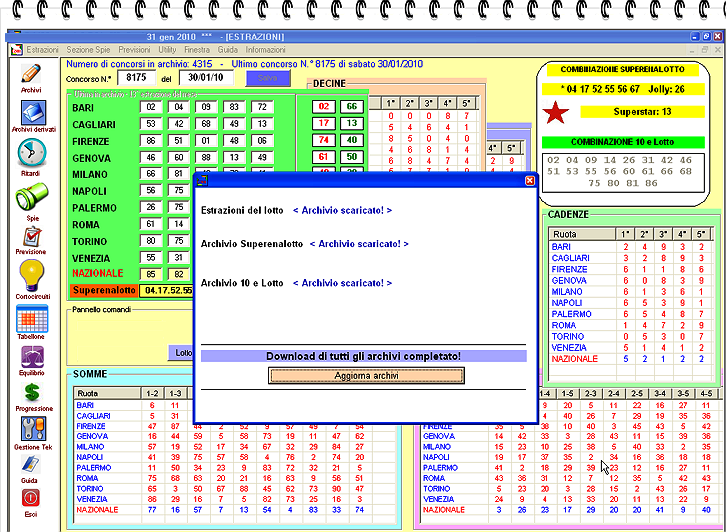Open the Spie flashlight icon

click(31, 197)
